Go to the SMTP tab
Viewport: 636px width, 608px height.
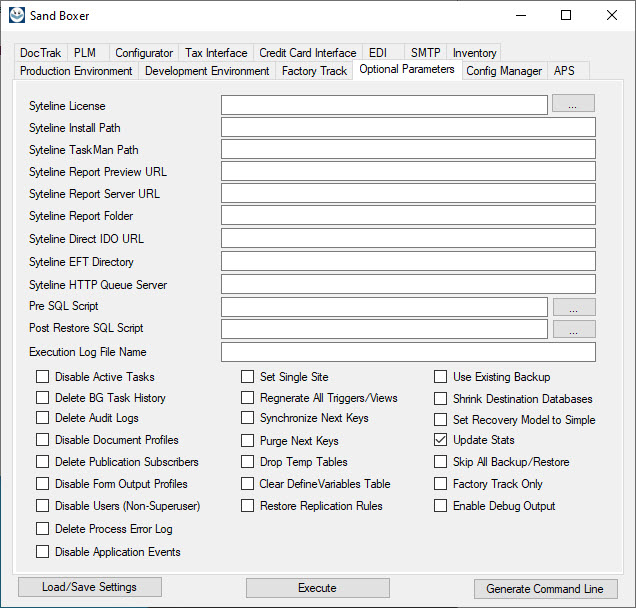pyautogui.click(x=425, y=53)
